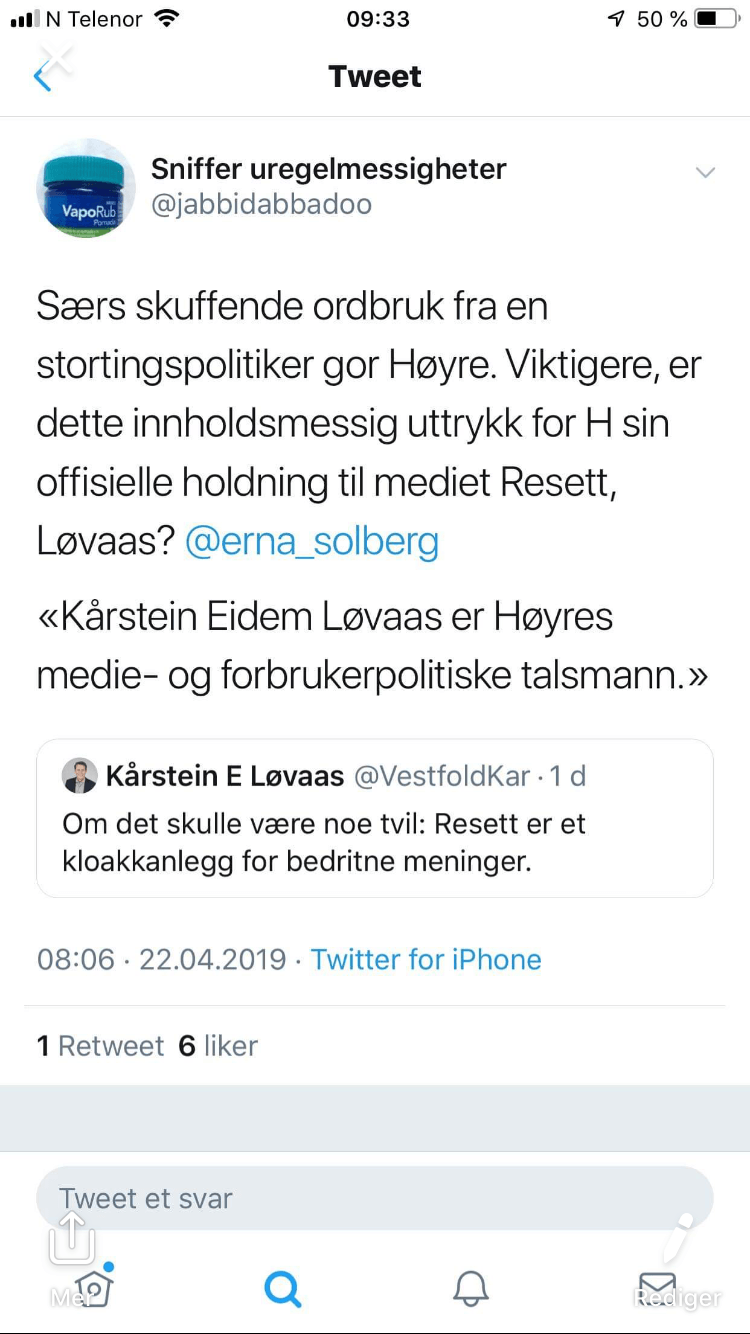
Task: Open the @jabbidabbadoo handle
Action: tap(261, 205)
